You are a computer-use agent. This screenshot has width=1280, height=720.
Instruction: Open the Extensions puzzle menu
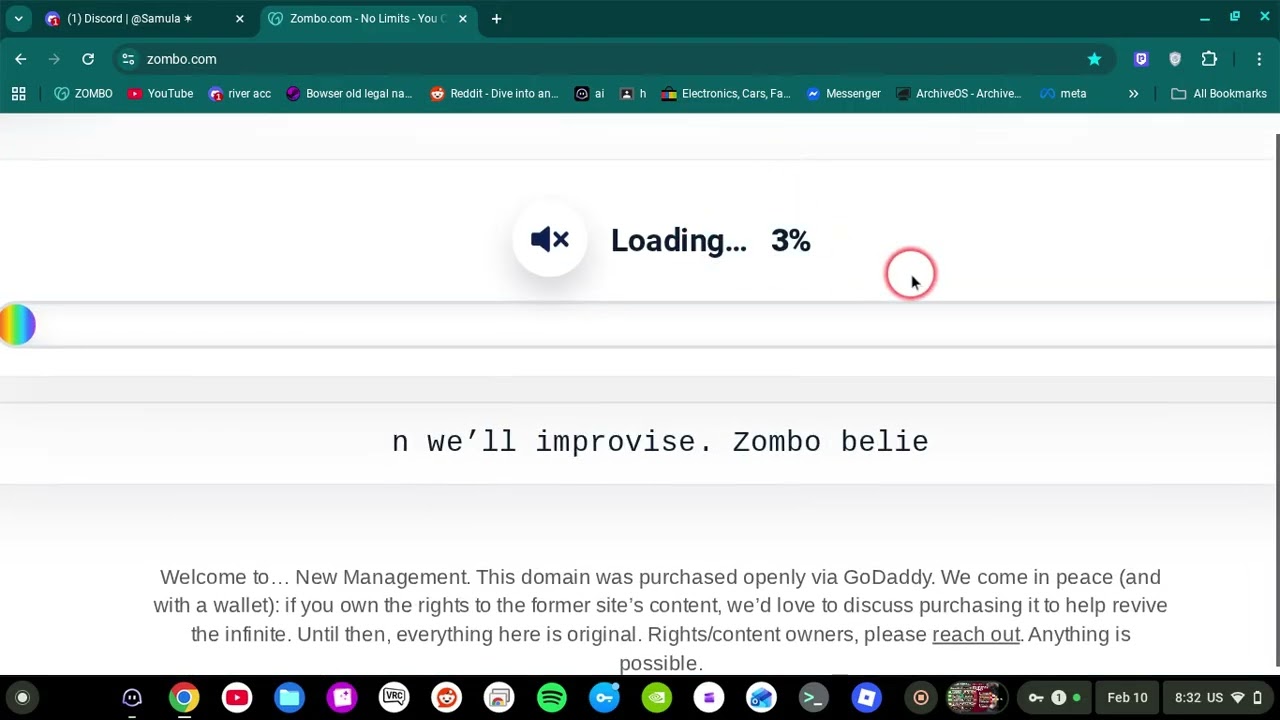click(x=1209, y=59)
